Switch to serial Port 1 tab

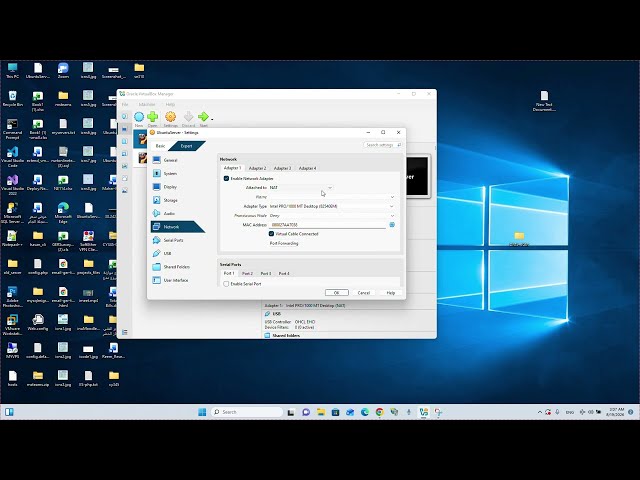pos(229,273)
